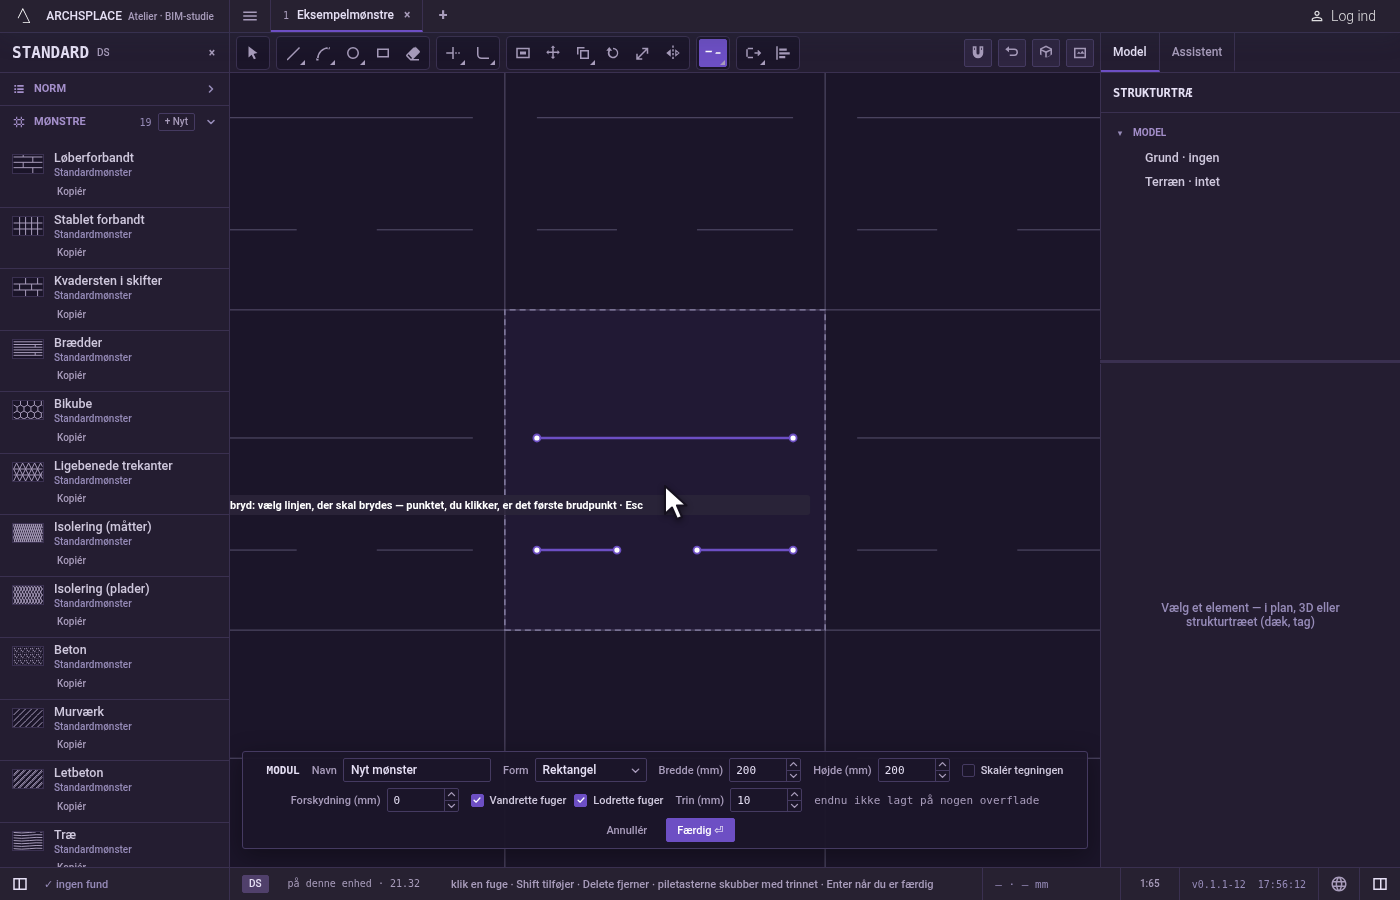Activate the rectangle tool
The image size is (1400, 900).
tap(383, 53)
